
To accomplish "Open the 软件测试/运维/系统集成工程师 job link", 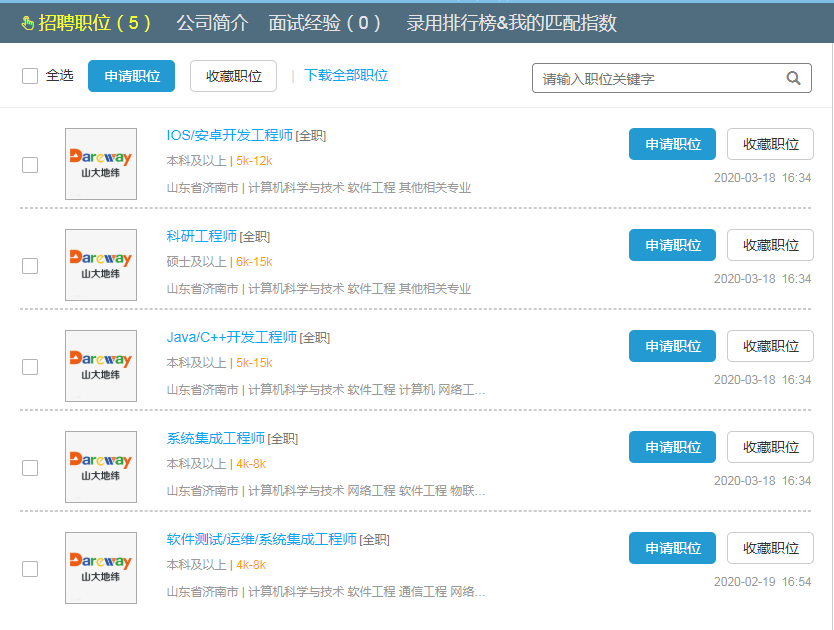I will pyautogui.click(x=262, y=539).
